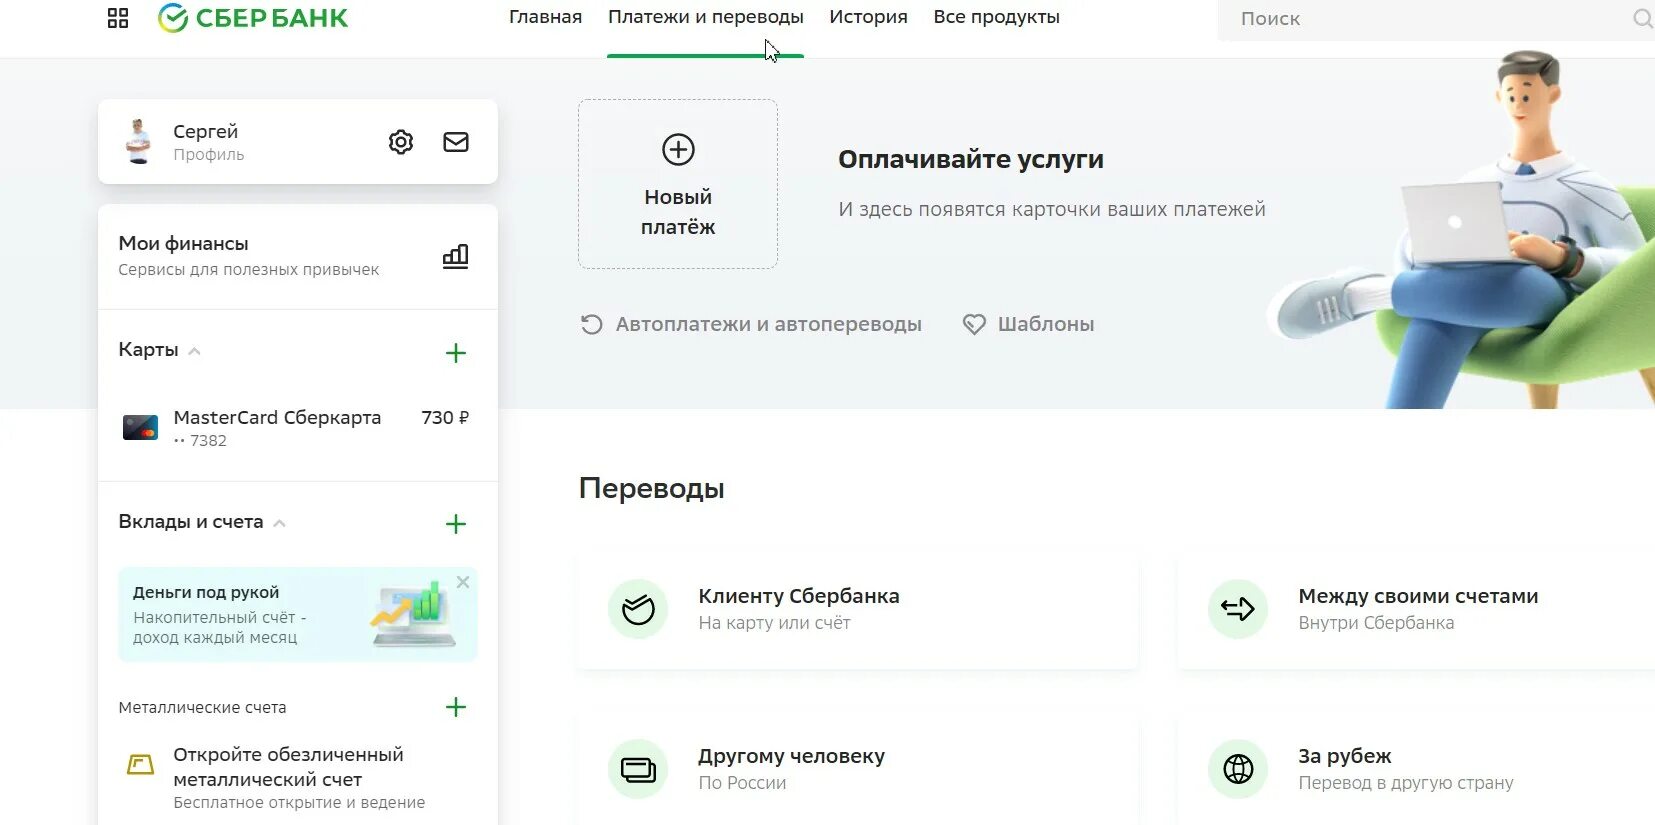The image size is (1655, 825).
Task: Open messages envelope icon
Action: (456, 142)
